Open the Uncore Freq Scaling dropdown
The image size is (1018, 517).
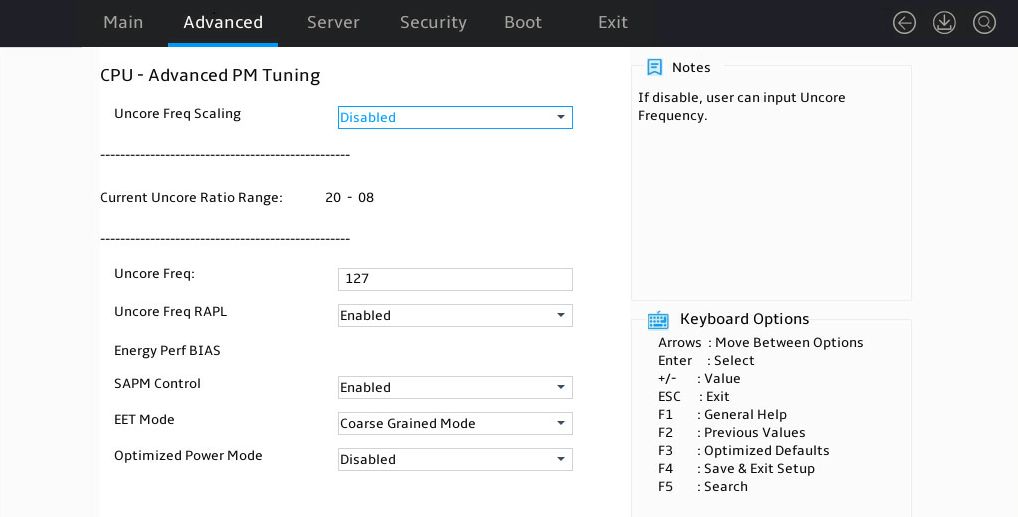(455, 118)
